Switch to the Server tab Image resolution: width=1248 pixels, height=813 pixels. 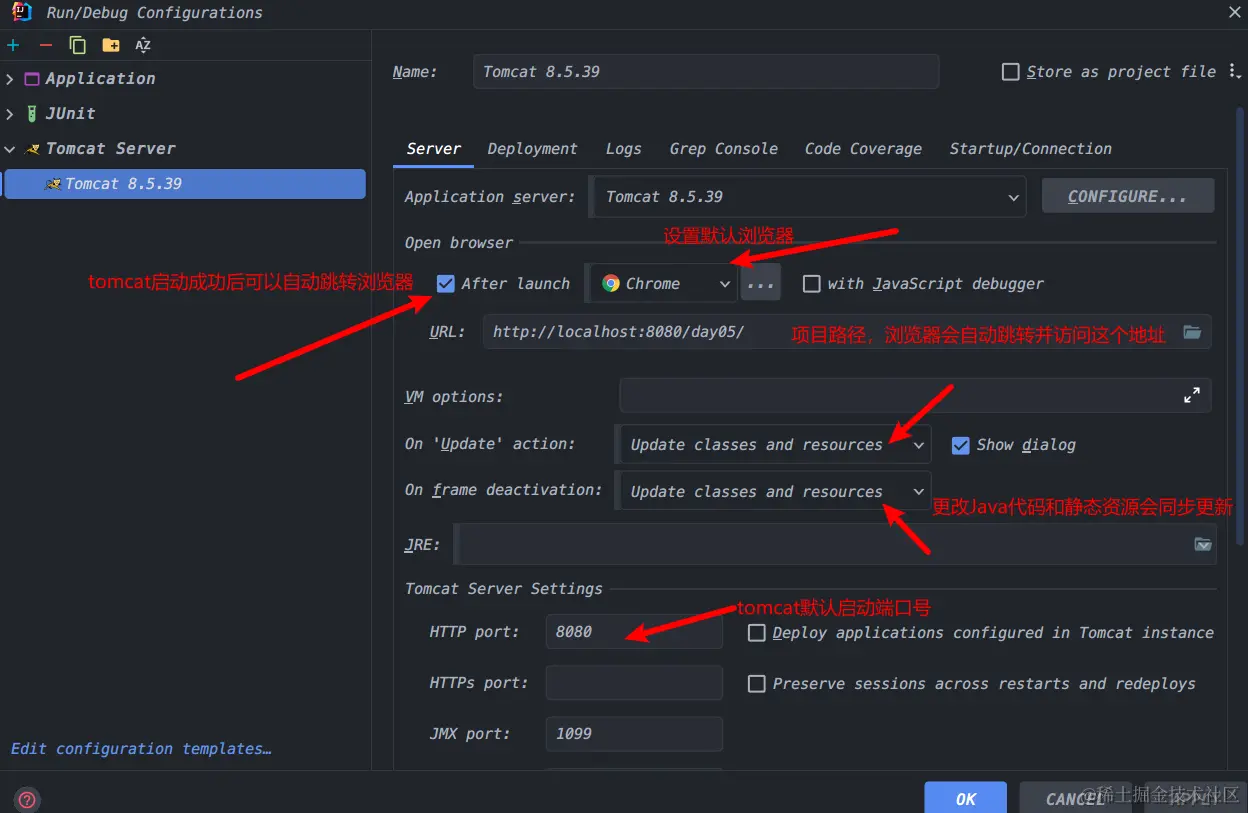(x=434, y=149)
